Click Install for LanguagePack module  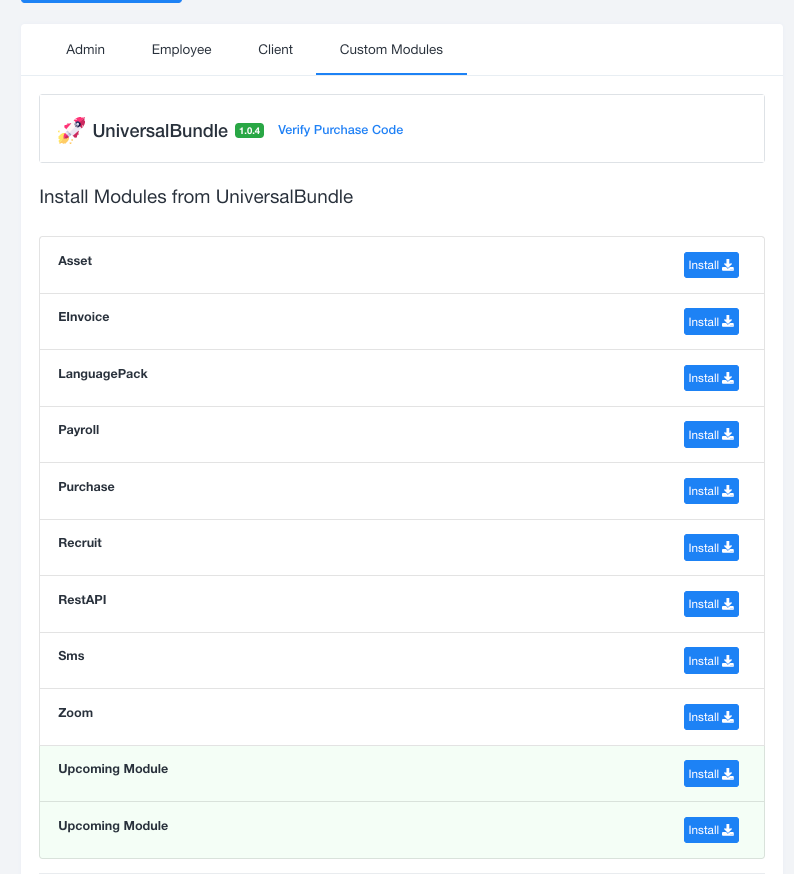click(711, 378)
